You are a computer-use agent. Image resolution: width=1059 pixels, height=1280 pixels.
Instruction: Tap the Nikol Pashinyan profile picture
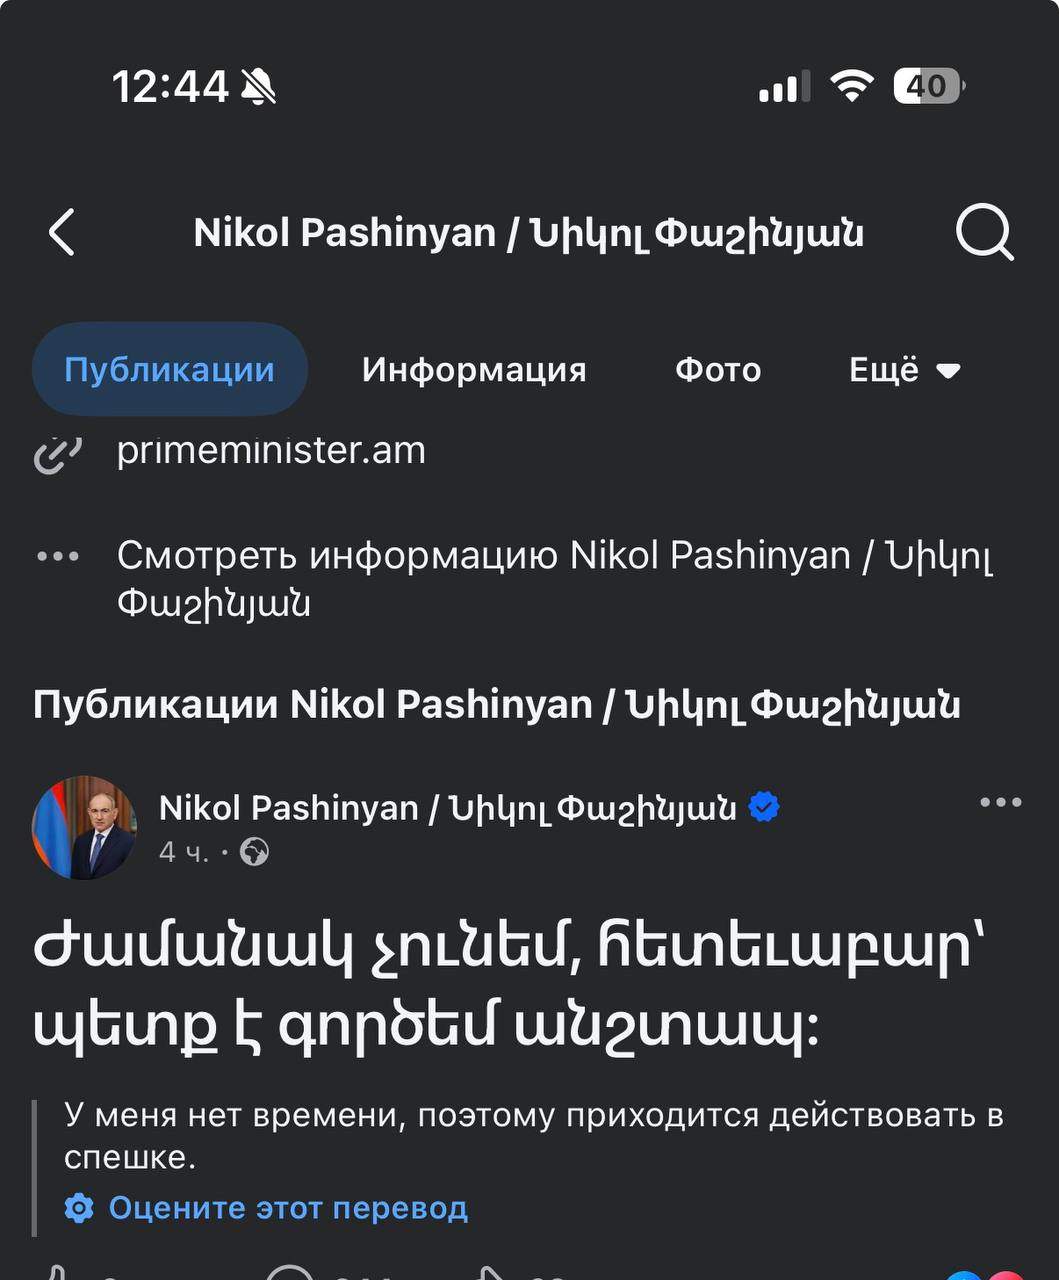[85, 827]
